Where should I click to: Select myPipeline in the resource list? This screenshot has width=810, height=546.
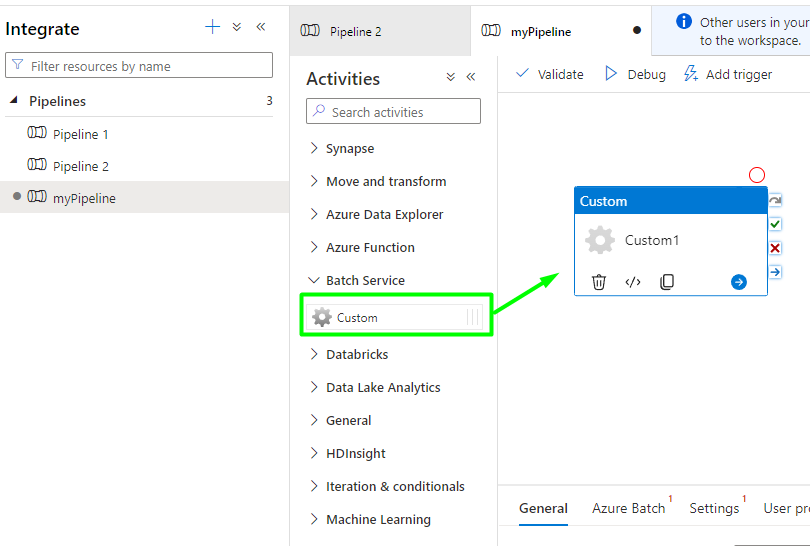tap(144, 198)
